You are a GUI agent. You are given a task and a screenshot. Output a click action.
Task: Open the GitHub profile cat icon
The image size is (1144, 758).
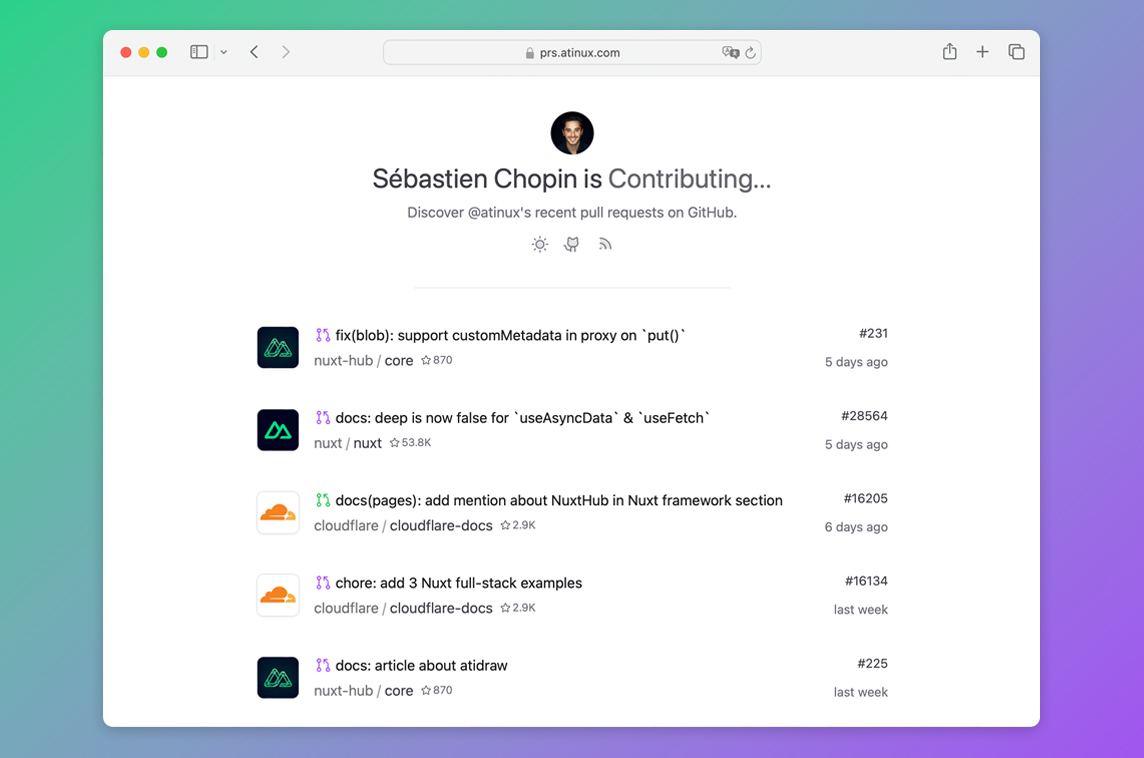pyautogui.click(x=572, y=244)
